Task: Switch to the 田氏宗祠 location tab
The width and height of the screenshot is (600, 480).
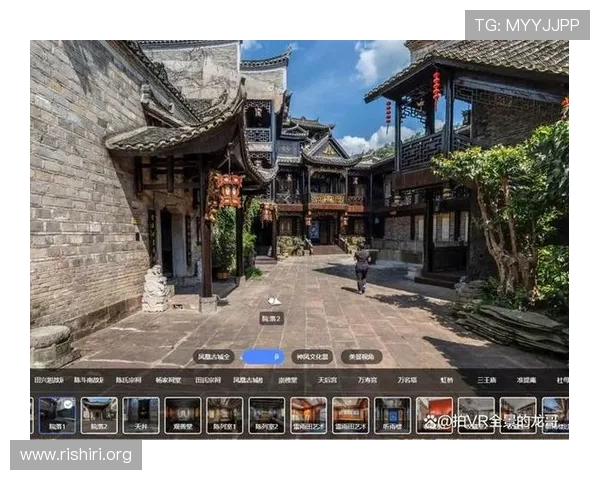Action: 208,380
